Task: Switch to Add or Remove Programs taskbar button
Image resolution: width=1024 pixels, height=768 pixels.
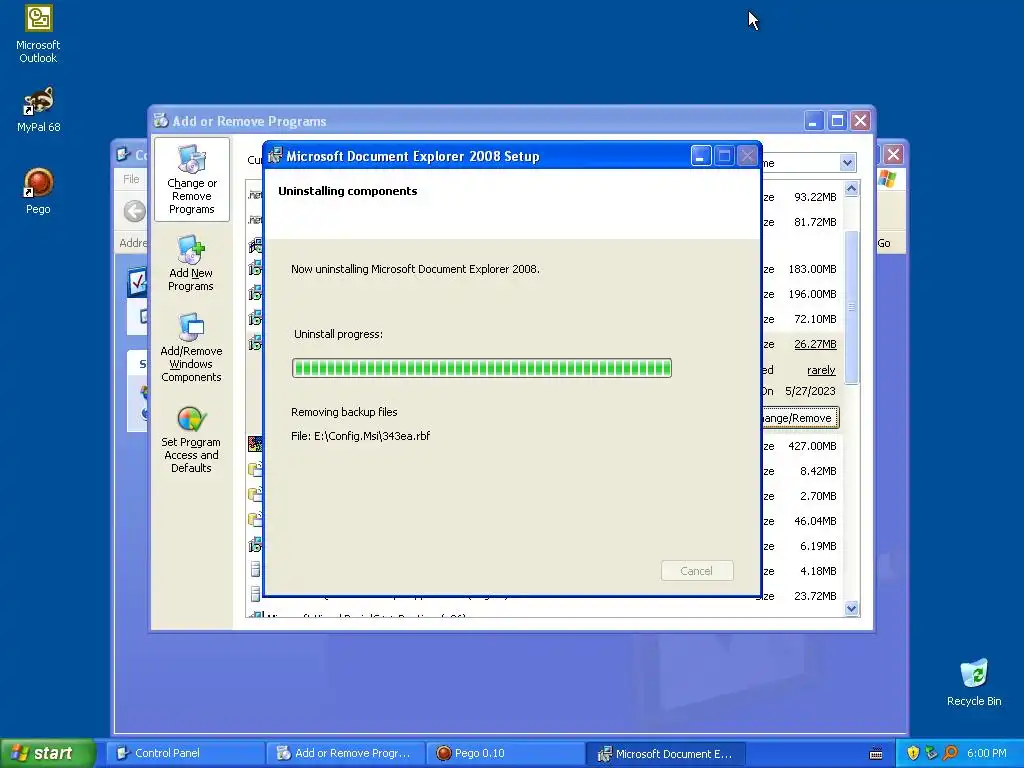Action: (345, 753)
